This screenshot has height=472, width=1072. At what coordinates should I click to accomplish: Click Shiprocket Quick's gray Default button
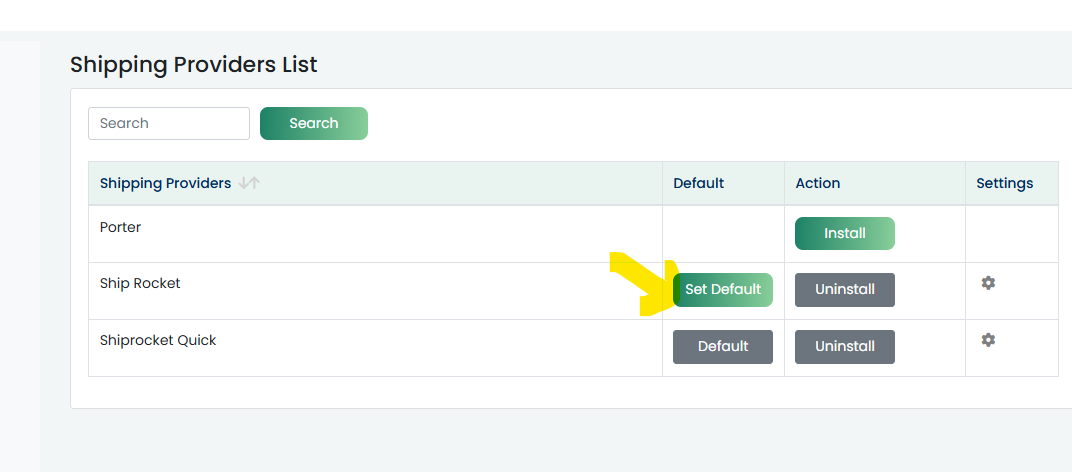(x=723, y=347)
